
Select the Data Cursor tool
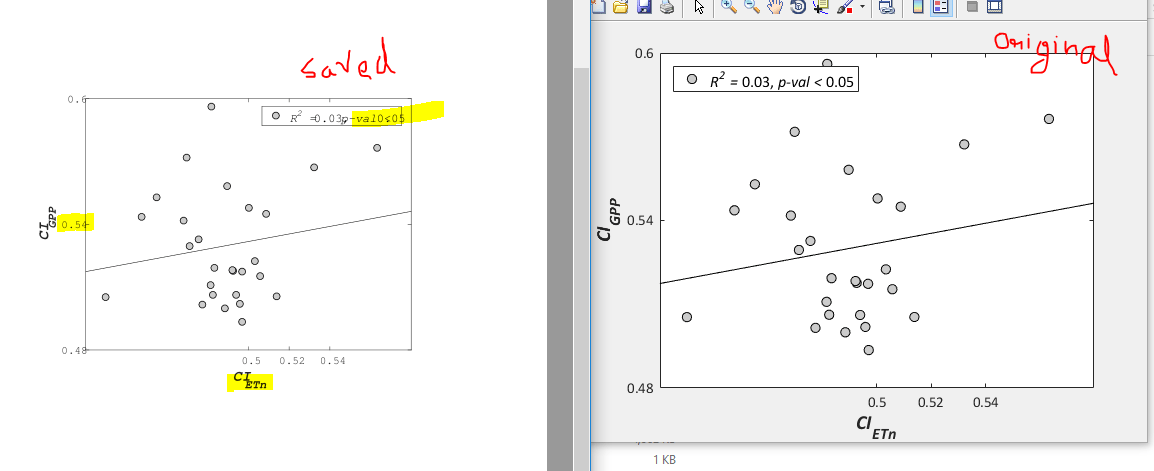click(x=821, y=7)
